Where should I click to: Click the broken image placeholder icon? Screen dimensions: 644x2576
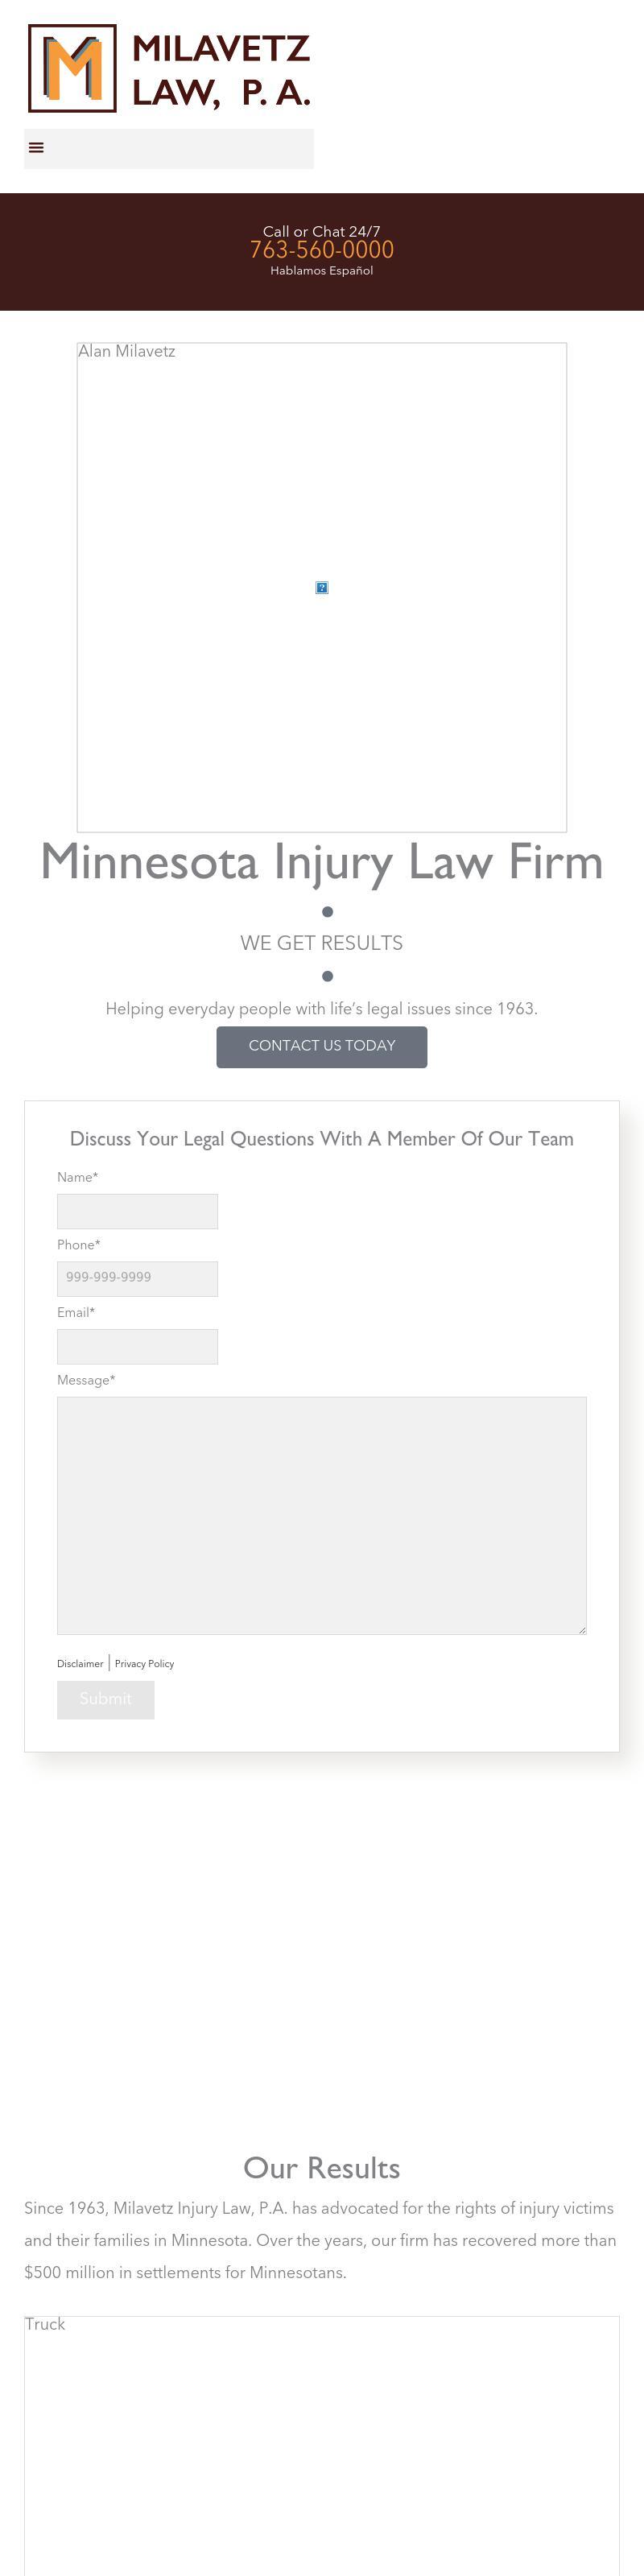pos(322,588)
